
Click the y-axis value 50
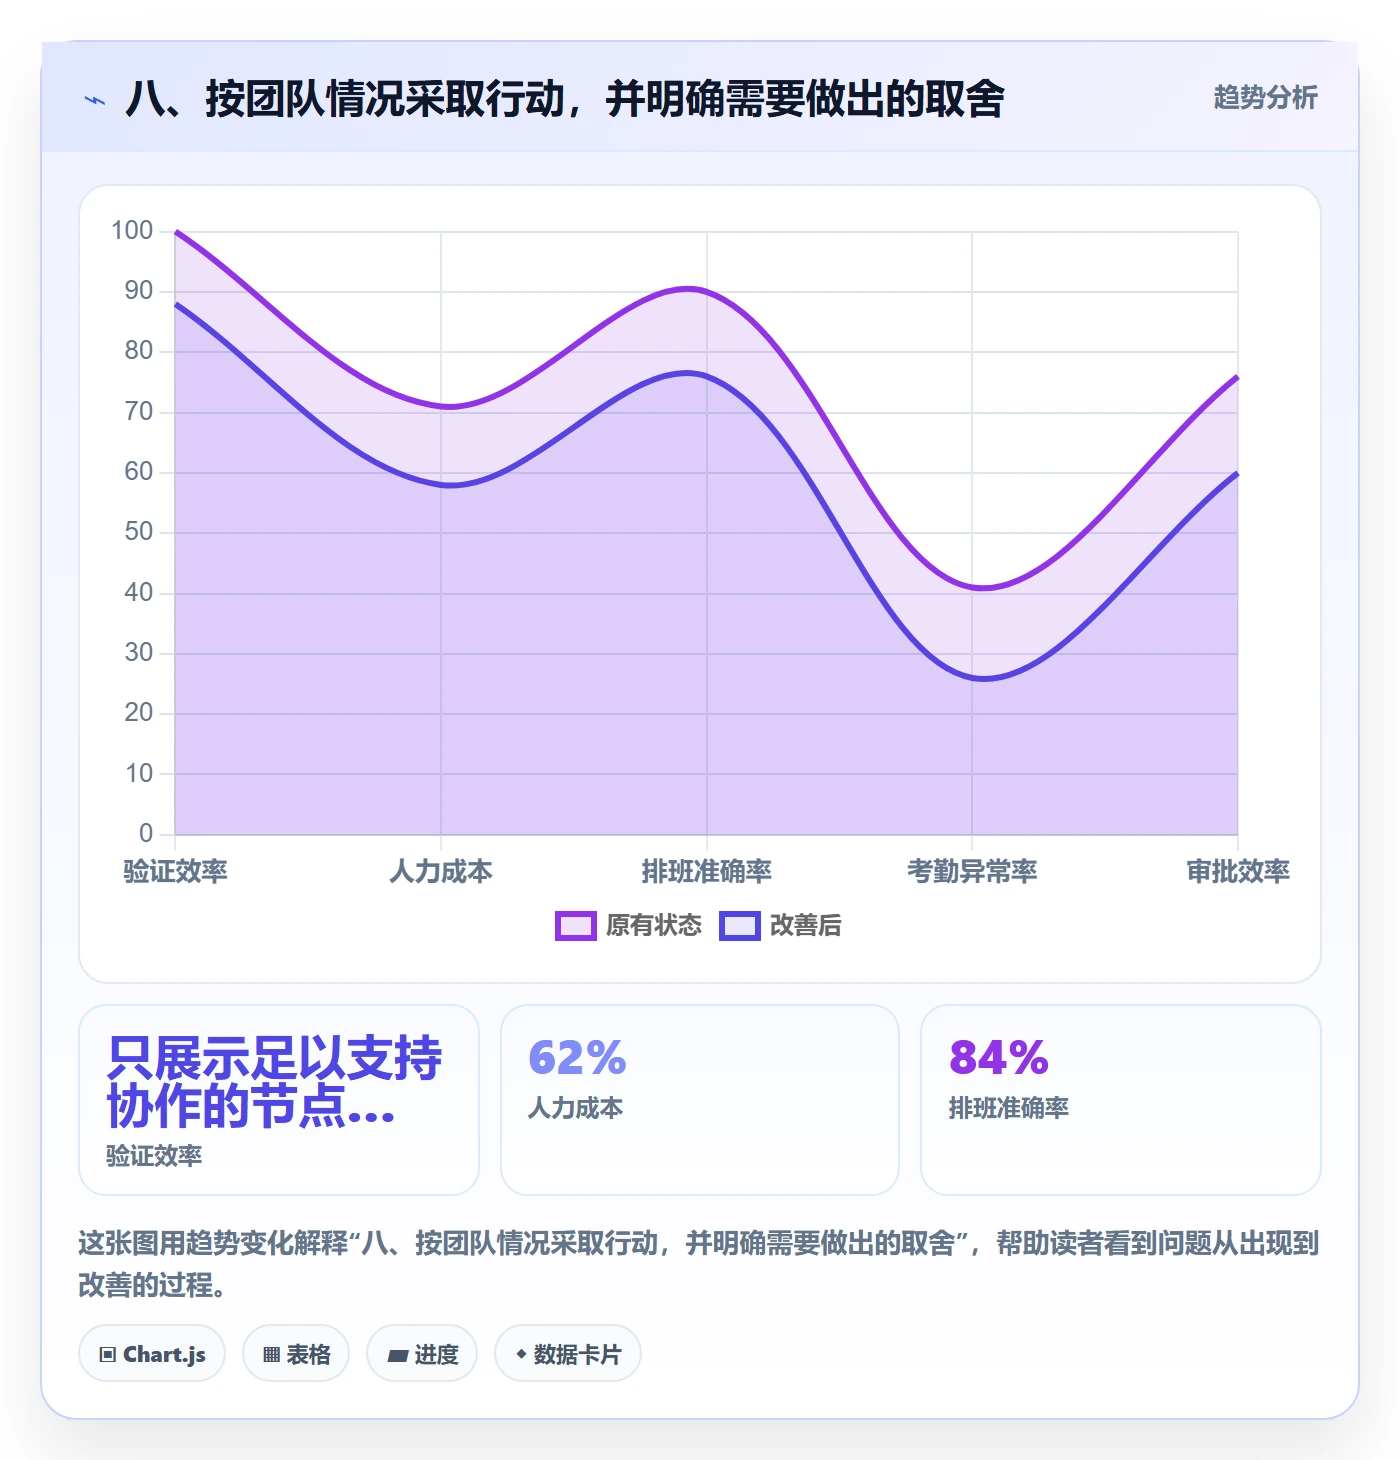click(139, 532)
